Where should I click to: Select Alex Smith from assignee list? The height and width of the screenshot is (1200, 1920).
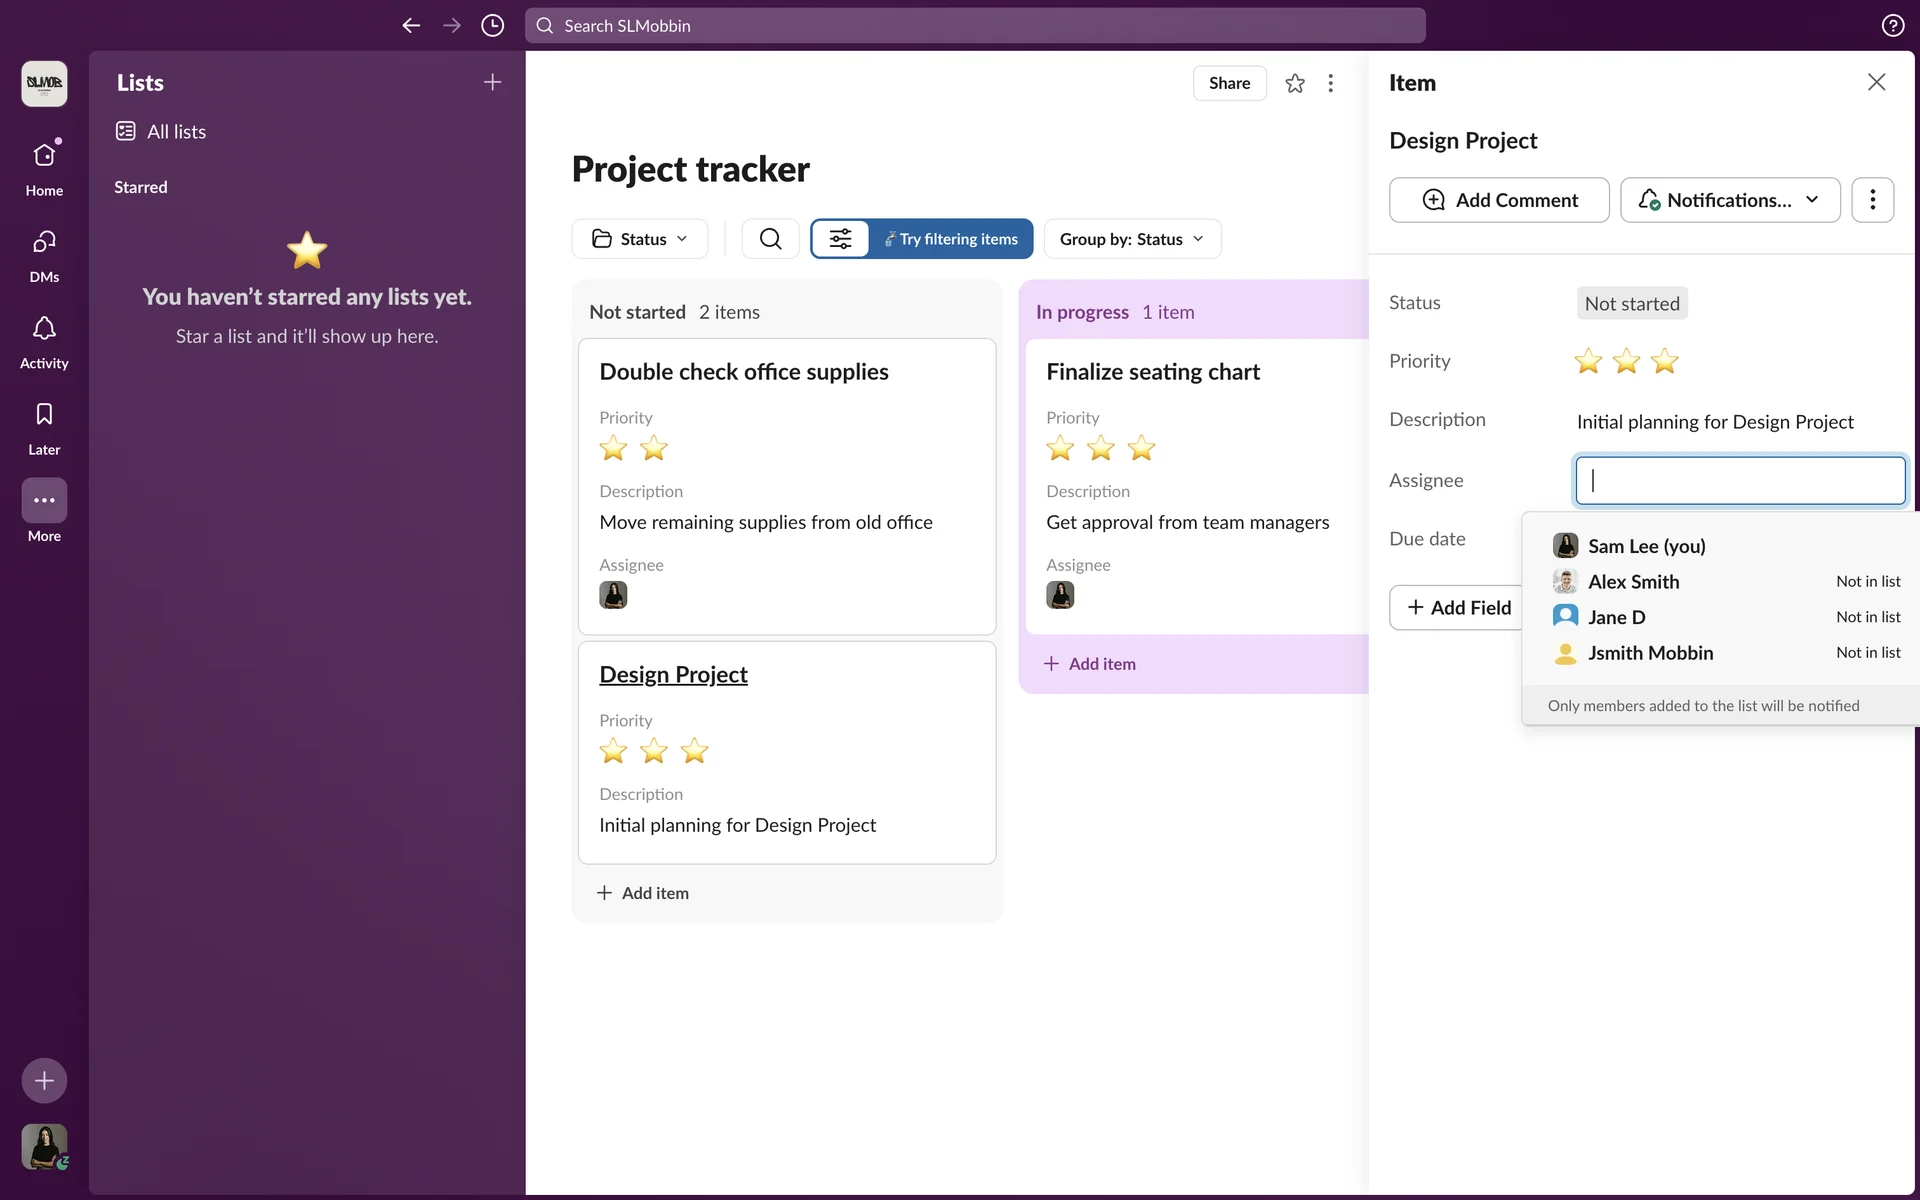[x=1633, y=582]
